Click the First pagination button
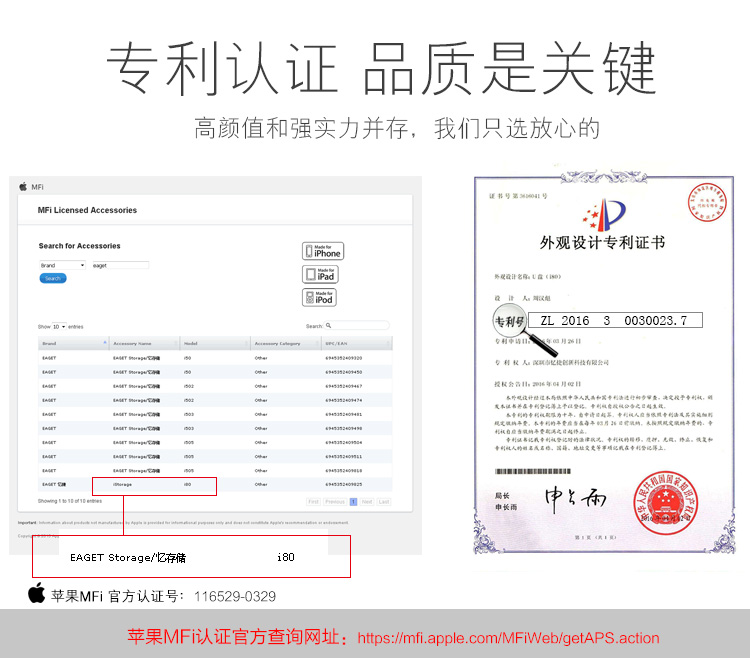 click(314, 502)
